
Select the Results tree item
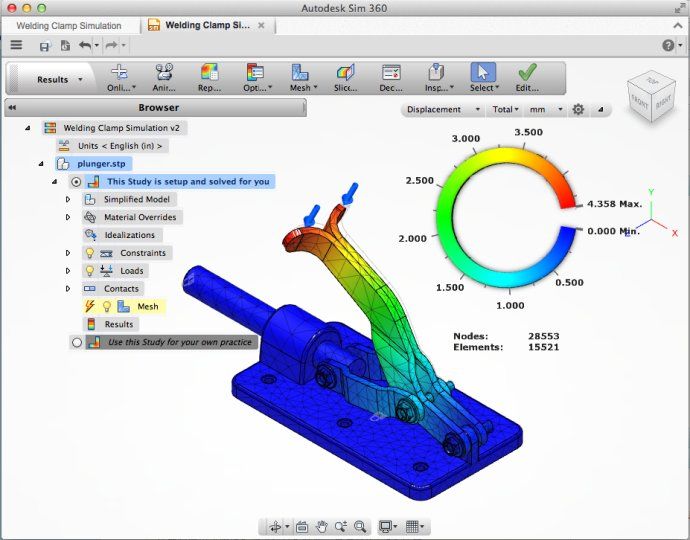tap(111, 324)
